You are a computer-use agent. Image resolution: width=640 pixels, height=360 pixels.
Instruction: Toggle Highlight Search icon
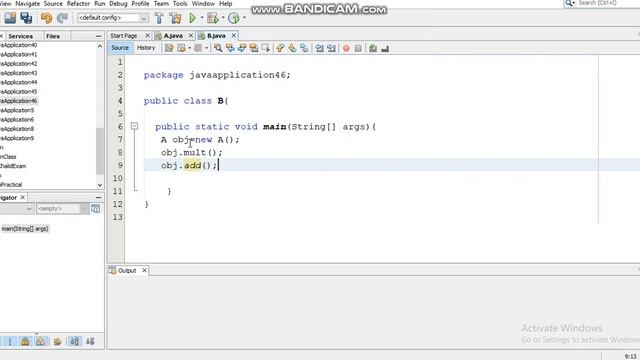point(254,48)
